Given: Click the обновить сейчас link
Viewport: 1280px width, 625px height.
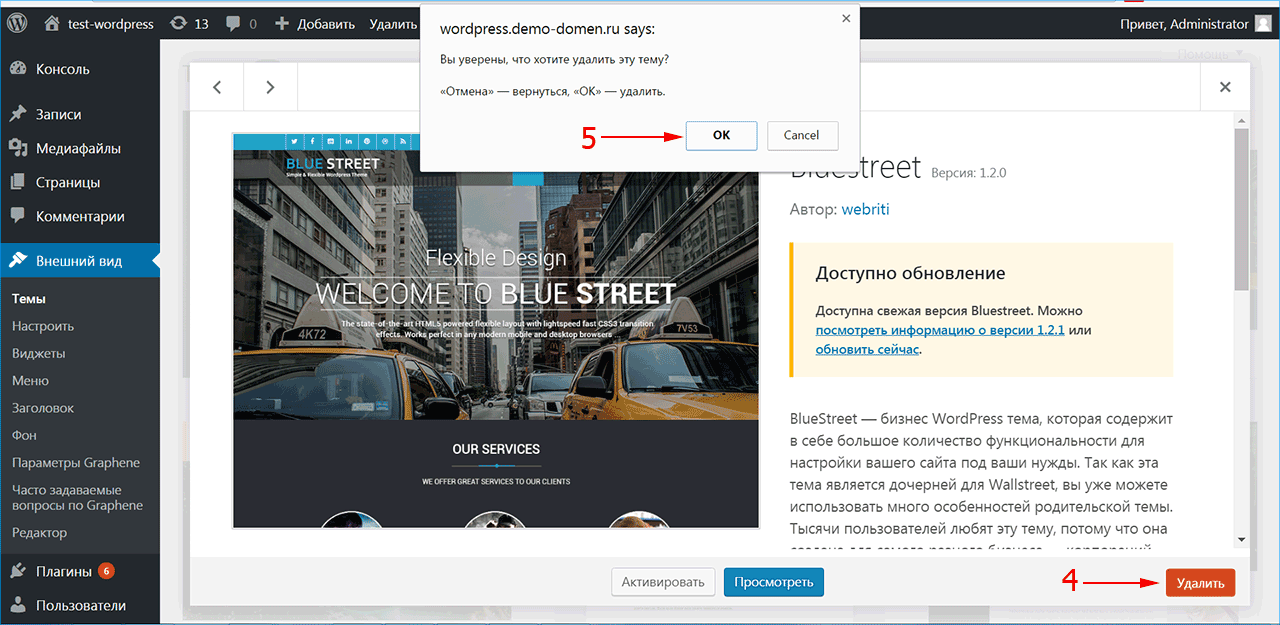Looking at the screenshot, I should click(x=867, y=349).
